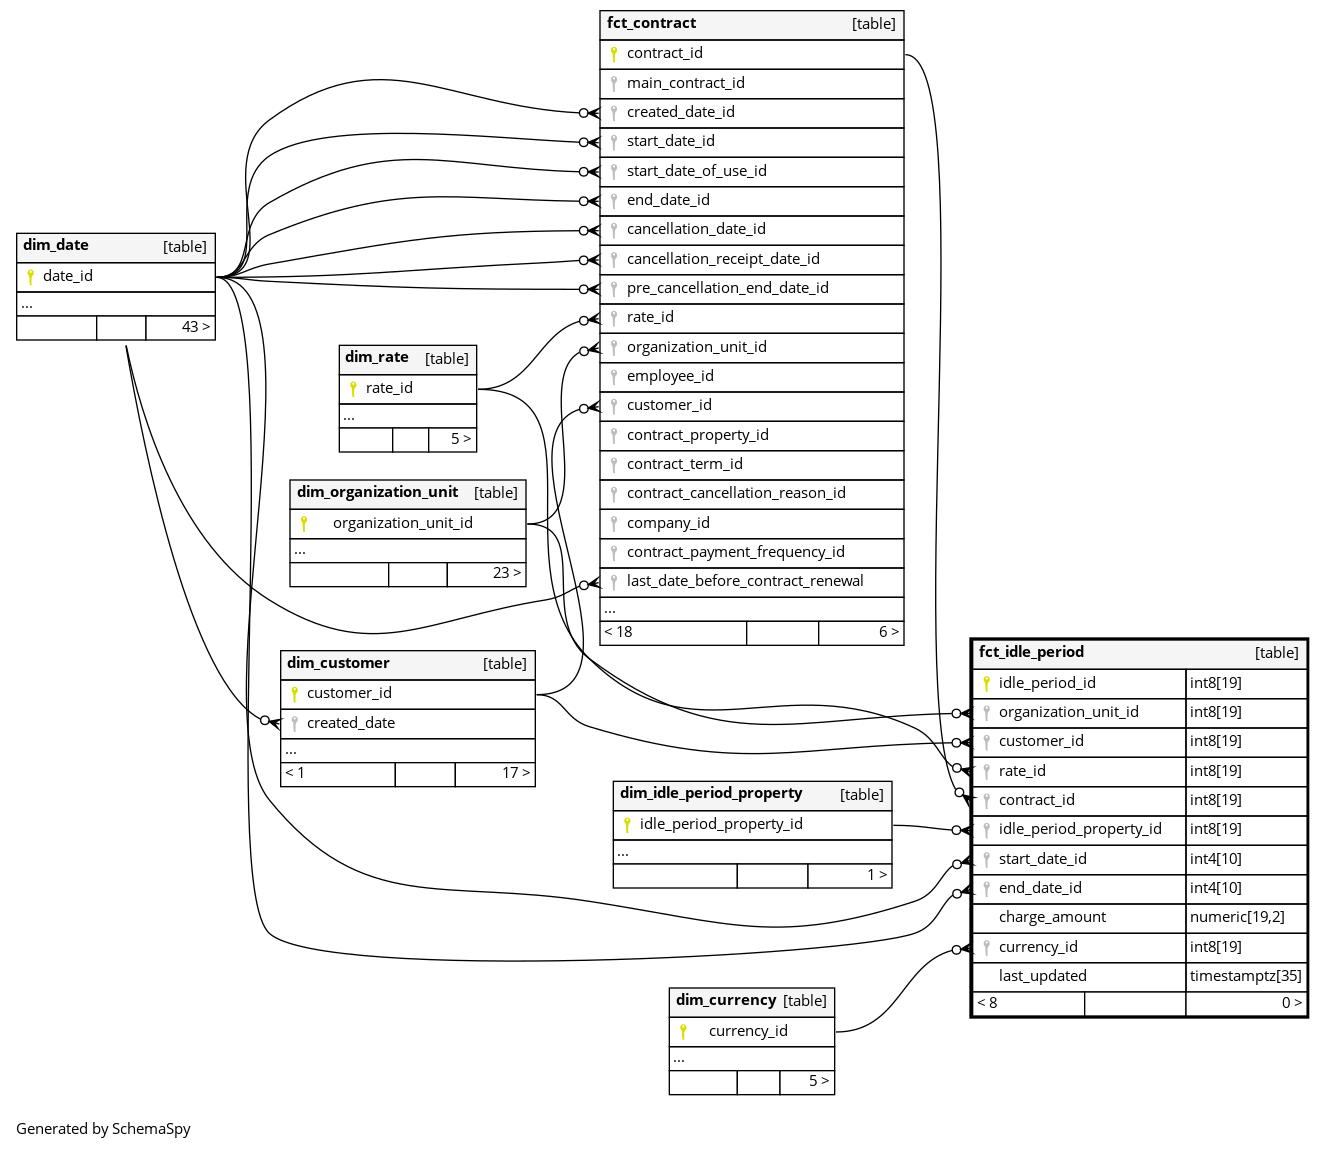Select the charge_amount column in fct_idle_period
This screenshot has width=1325, height=1149.
[1052, 918]
